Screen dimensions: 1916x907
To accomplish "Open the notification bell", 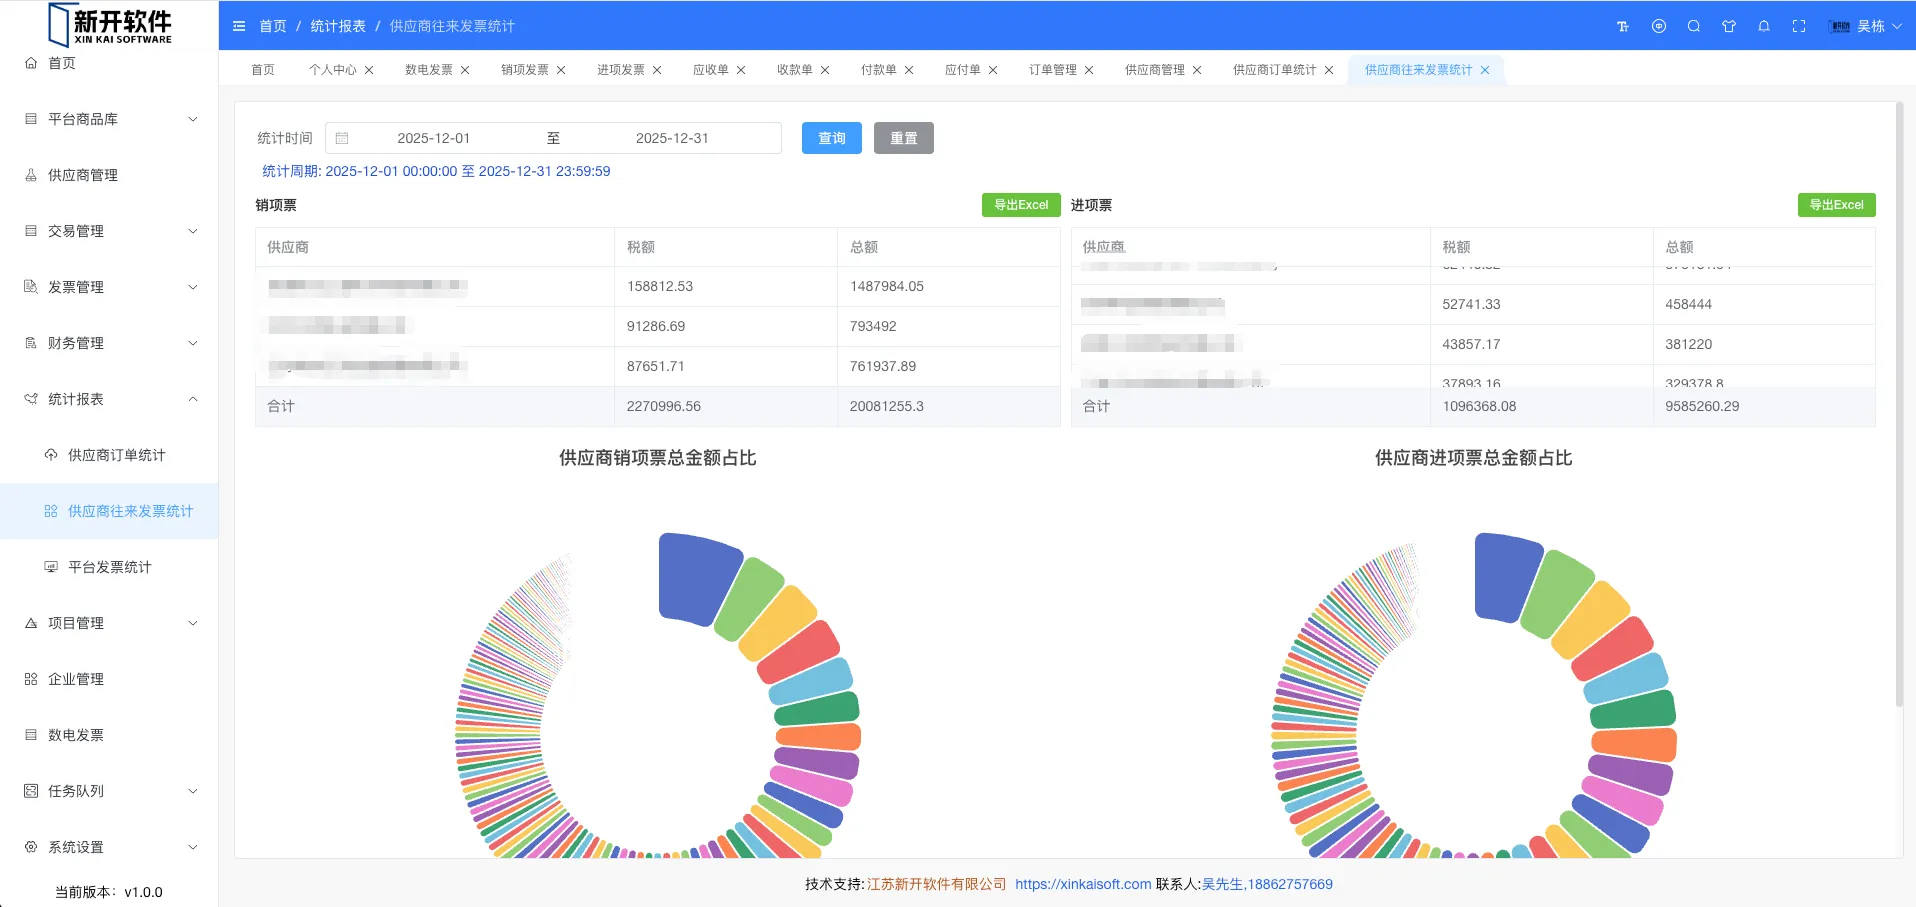I will point(1764,26).
